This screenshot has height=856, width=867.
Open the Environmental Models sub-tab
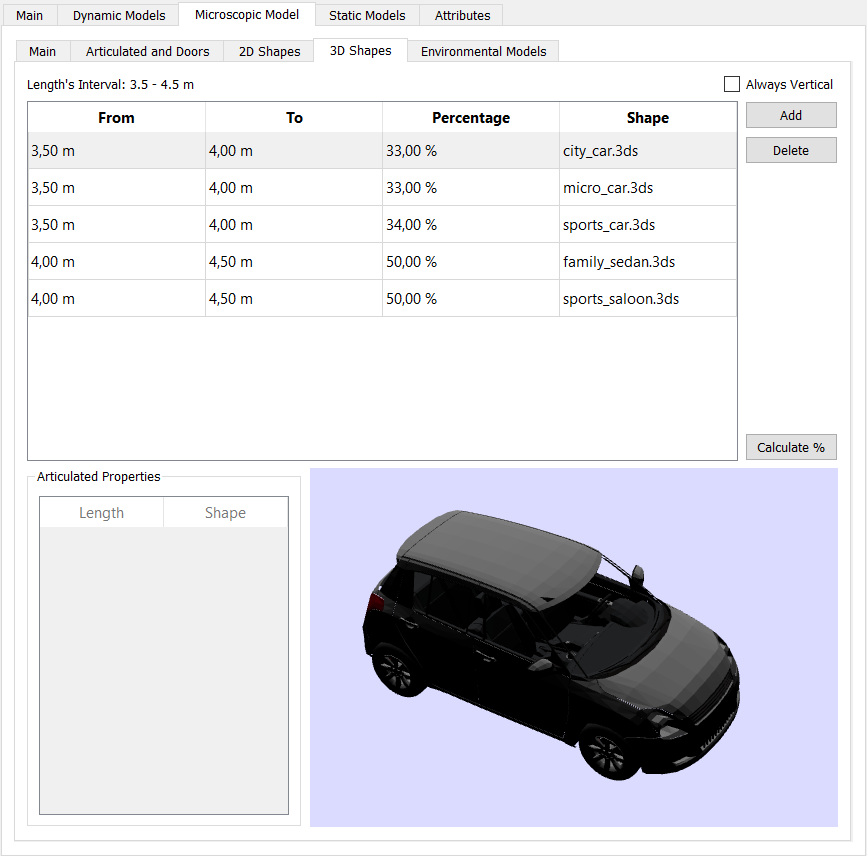click(x=483, y=50)
